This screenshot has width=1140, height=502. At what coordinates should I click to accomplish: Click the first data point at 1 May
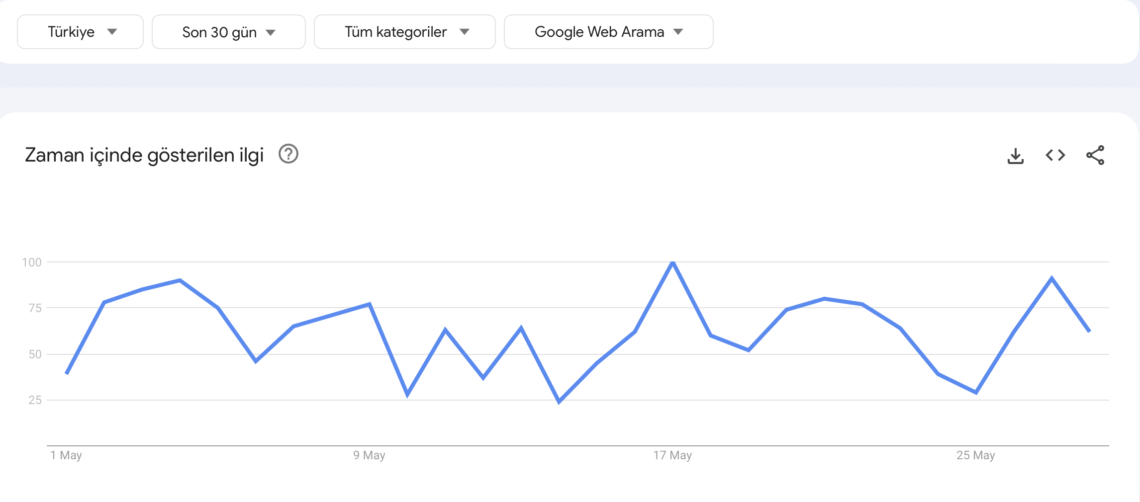66,373
